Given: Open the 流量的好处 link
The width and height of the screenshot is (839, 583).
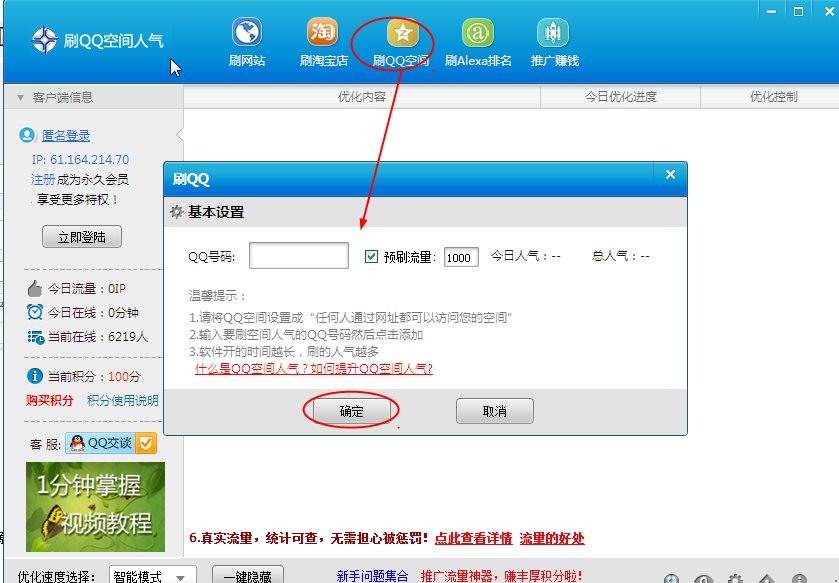Looking at the screenshot, I should point(552,538).
